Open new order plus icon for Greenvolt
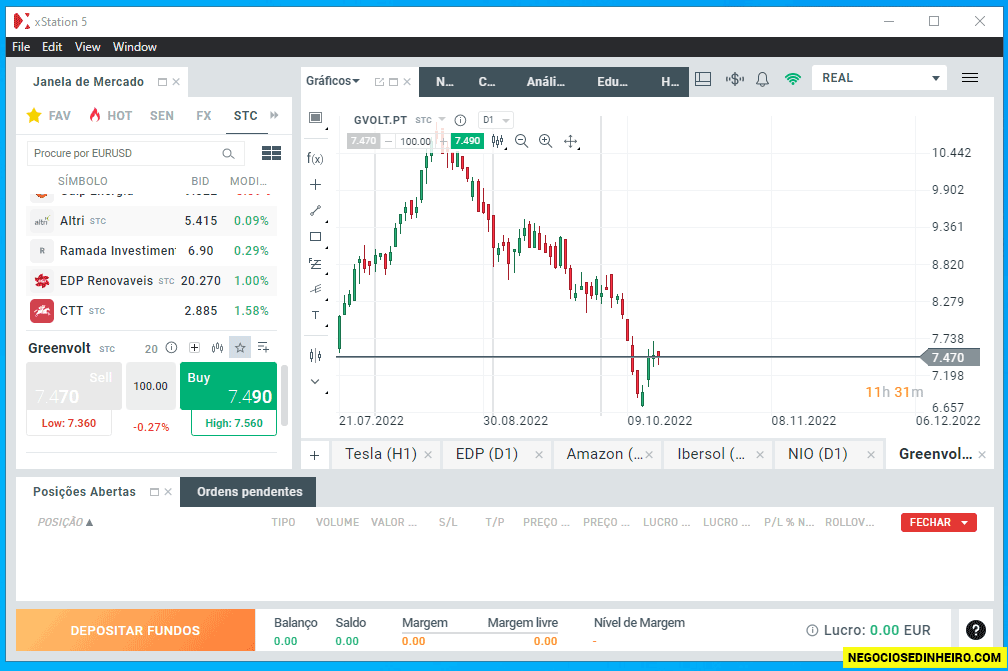The width and height of the screenshot is (1008, 671). 194,348
